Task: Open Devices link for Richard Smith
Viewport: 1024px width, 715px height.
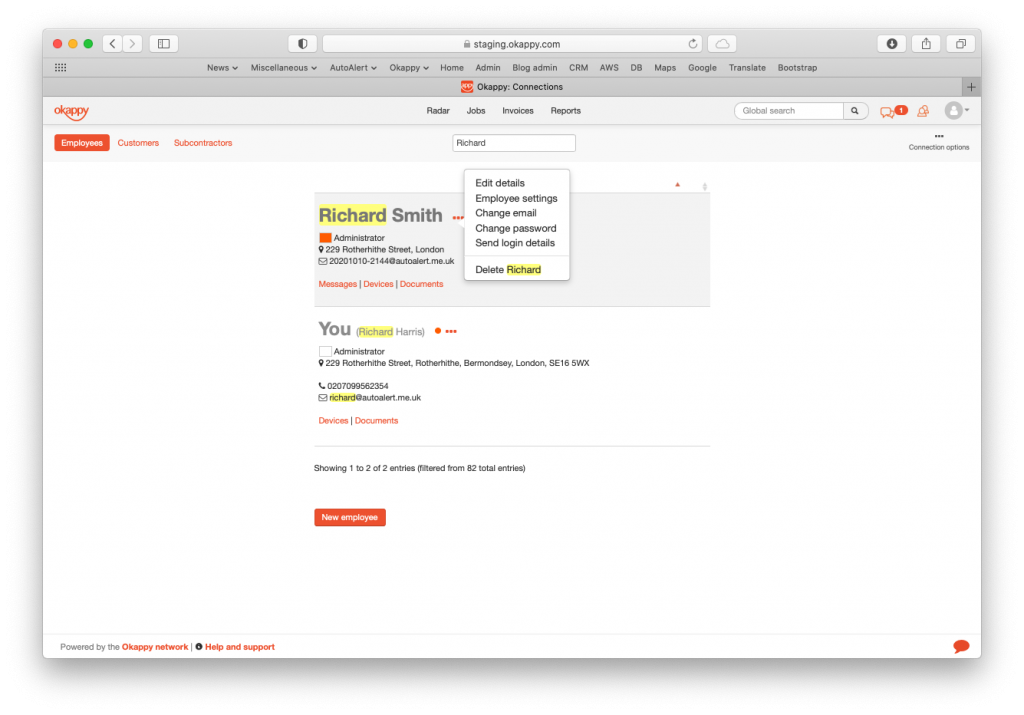Action: click(x=378, y=284)
